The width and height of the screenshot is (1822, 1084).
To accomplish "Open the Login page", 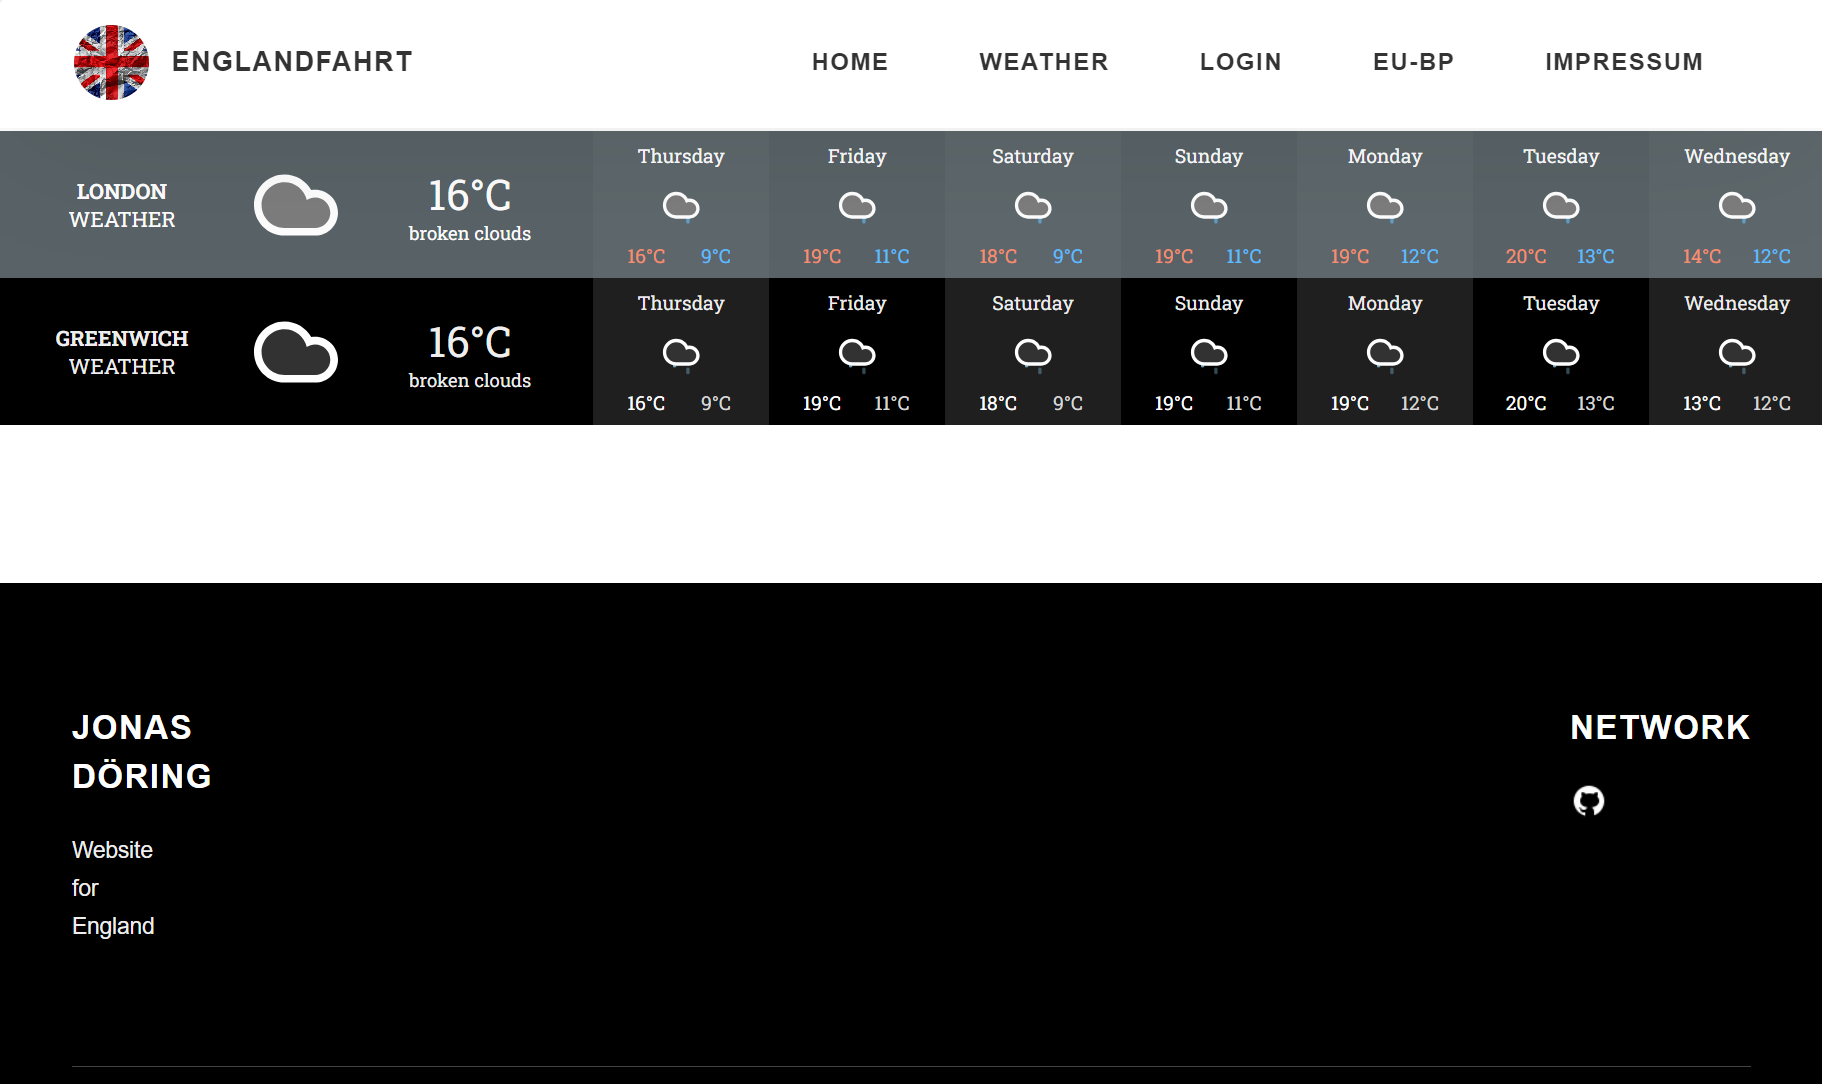I will tap(1240, 62).
